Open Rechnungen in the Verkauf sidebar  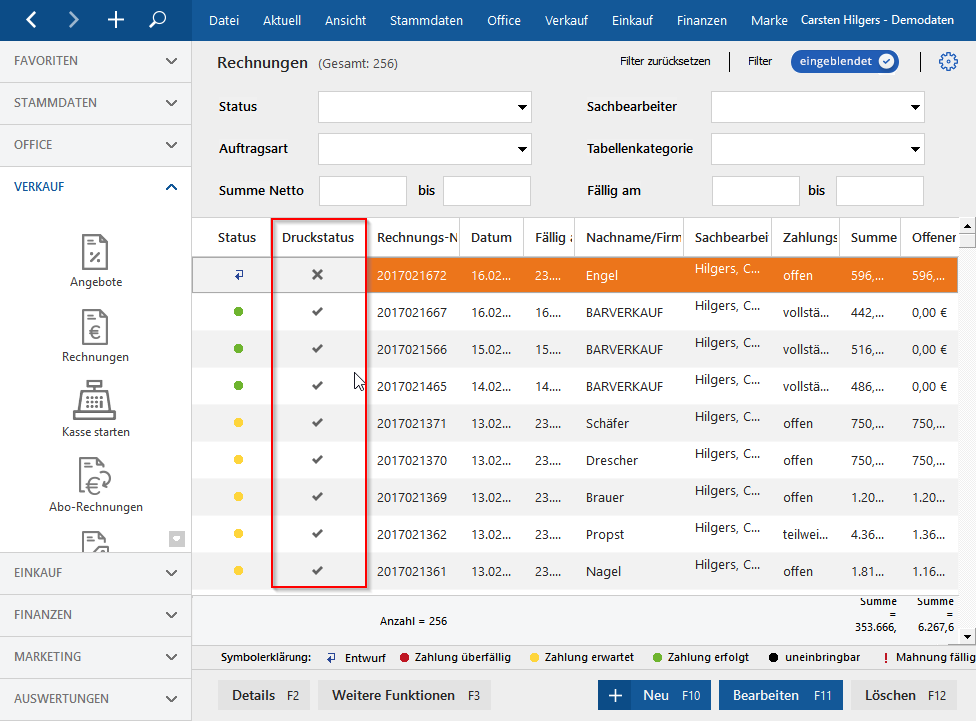[95, 336]
